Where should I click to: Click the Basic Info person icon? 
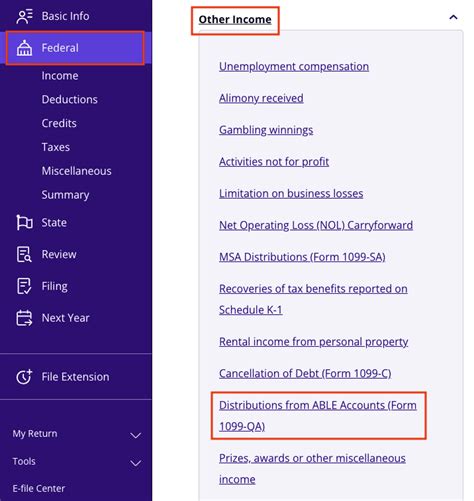click(24, 16)
